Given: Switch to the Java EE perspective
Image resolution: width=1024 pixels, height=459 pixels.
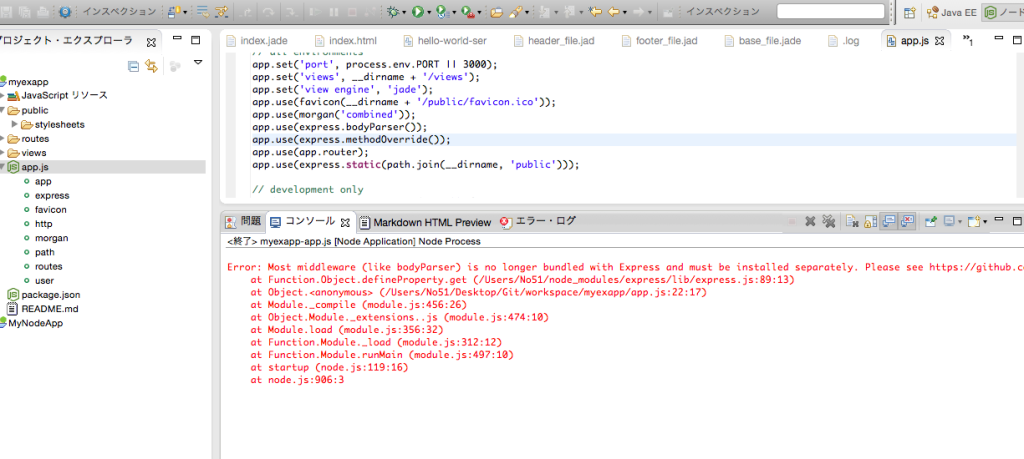Looking at the screenshot, I should click(951, 12).
